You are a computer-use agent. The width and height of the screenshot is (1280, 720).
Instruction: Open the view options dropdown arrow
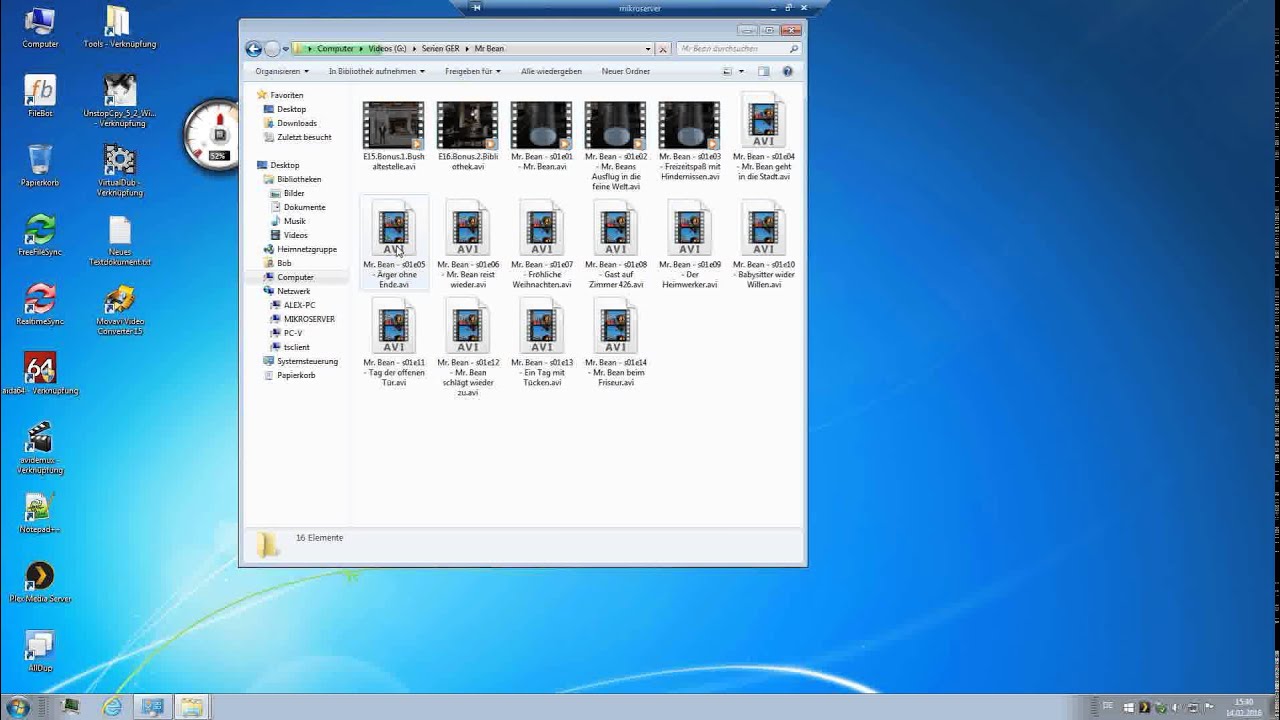tap(741, 71)
